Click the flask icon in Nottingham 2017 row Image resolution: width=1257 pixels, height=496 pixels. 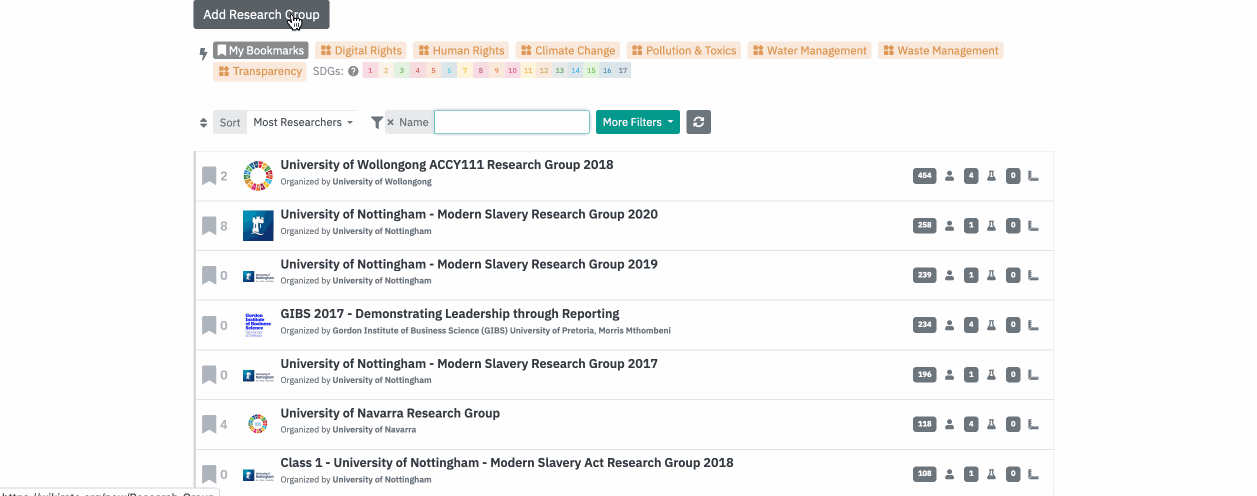coord(992,375)
